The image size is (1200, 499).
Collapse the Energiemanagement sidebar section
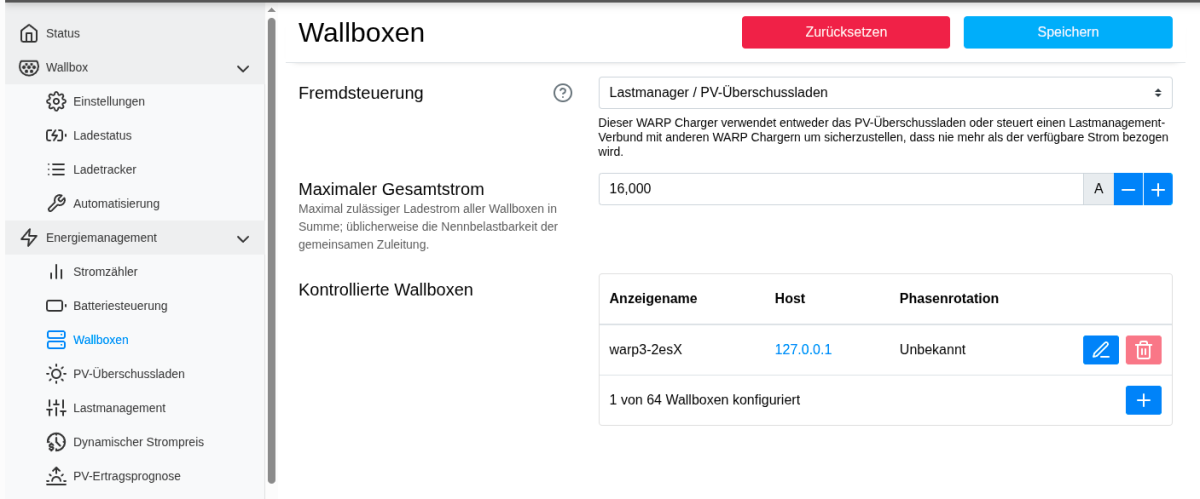[x=242, y=238]
